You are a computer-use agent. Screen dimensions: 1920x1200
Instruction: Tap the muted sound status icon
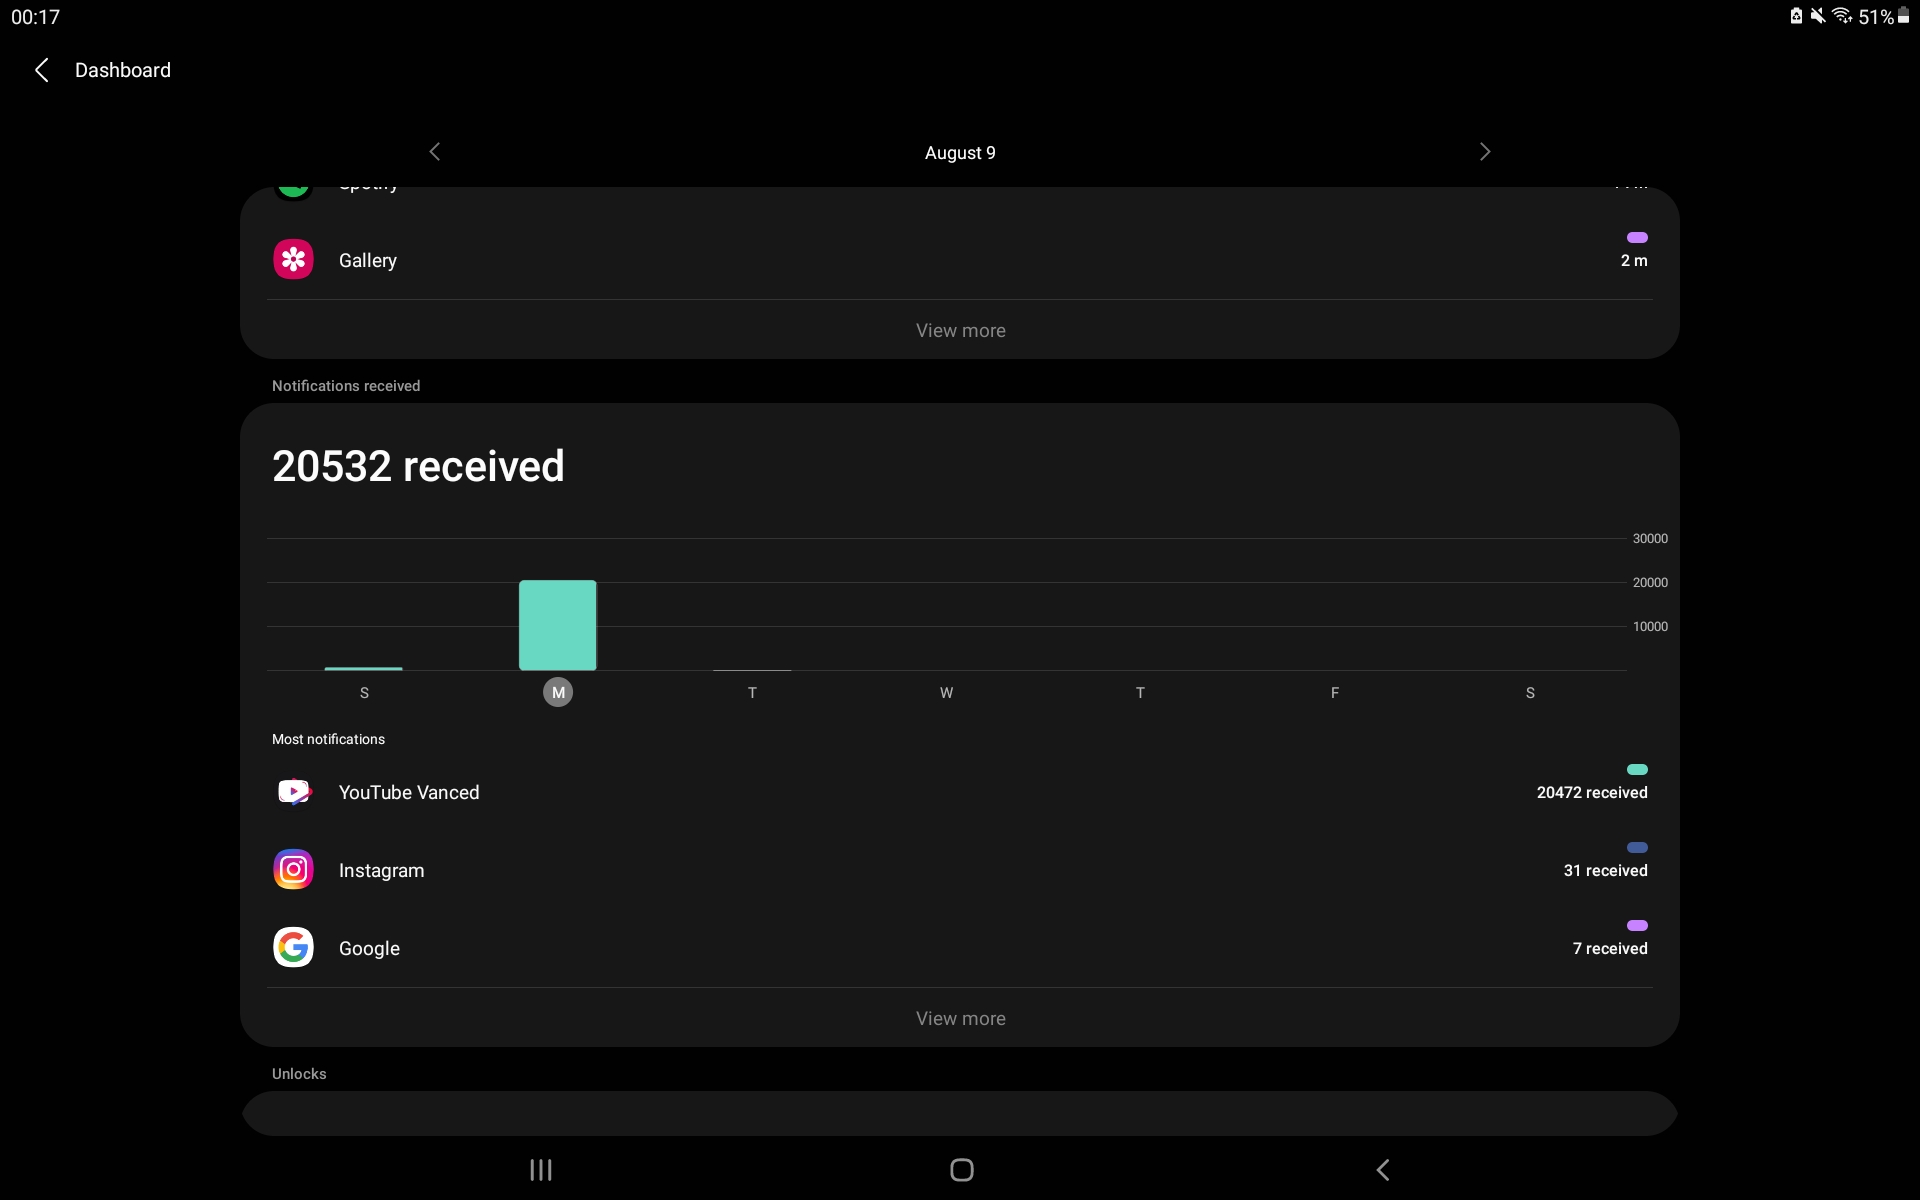click(x=1817, y=15)
